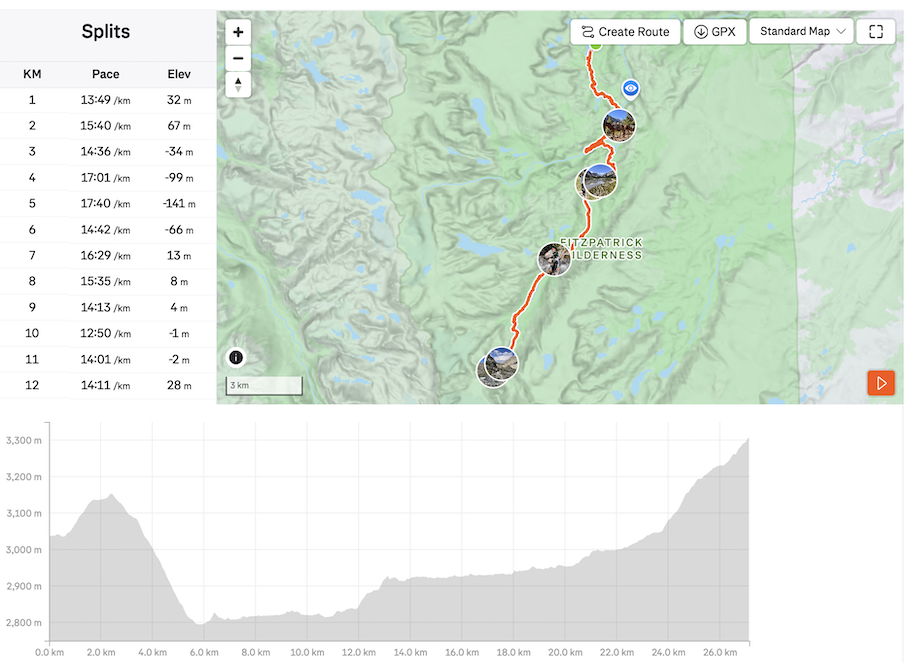Click the green start point marker

point(596,45)
